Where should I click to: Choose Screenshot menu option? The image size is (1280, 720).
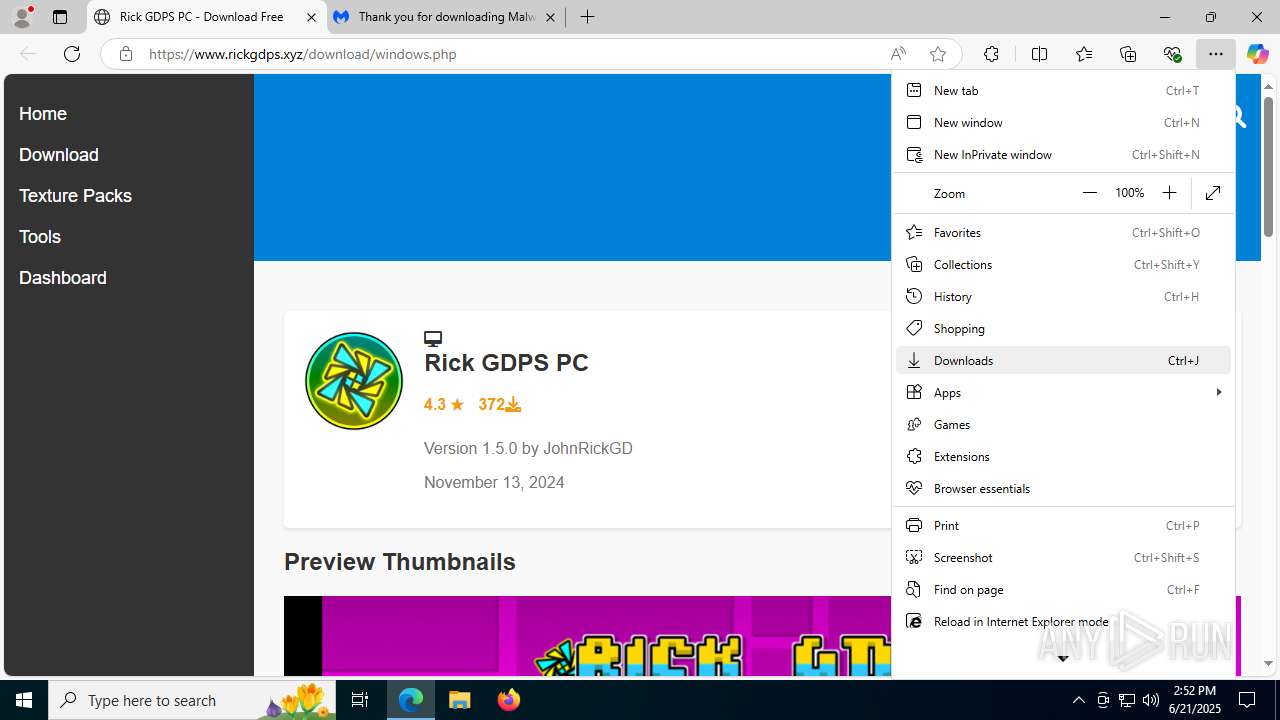pos(1063,557)
